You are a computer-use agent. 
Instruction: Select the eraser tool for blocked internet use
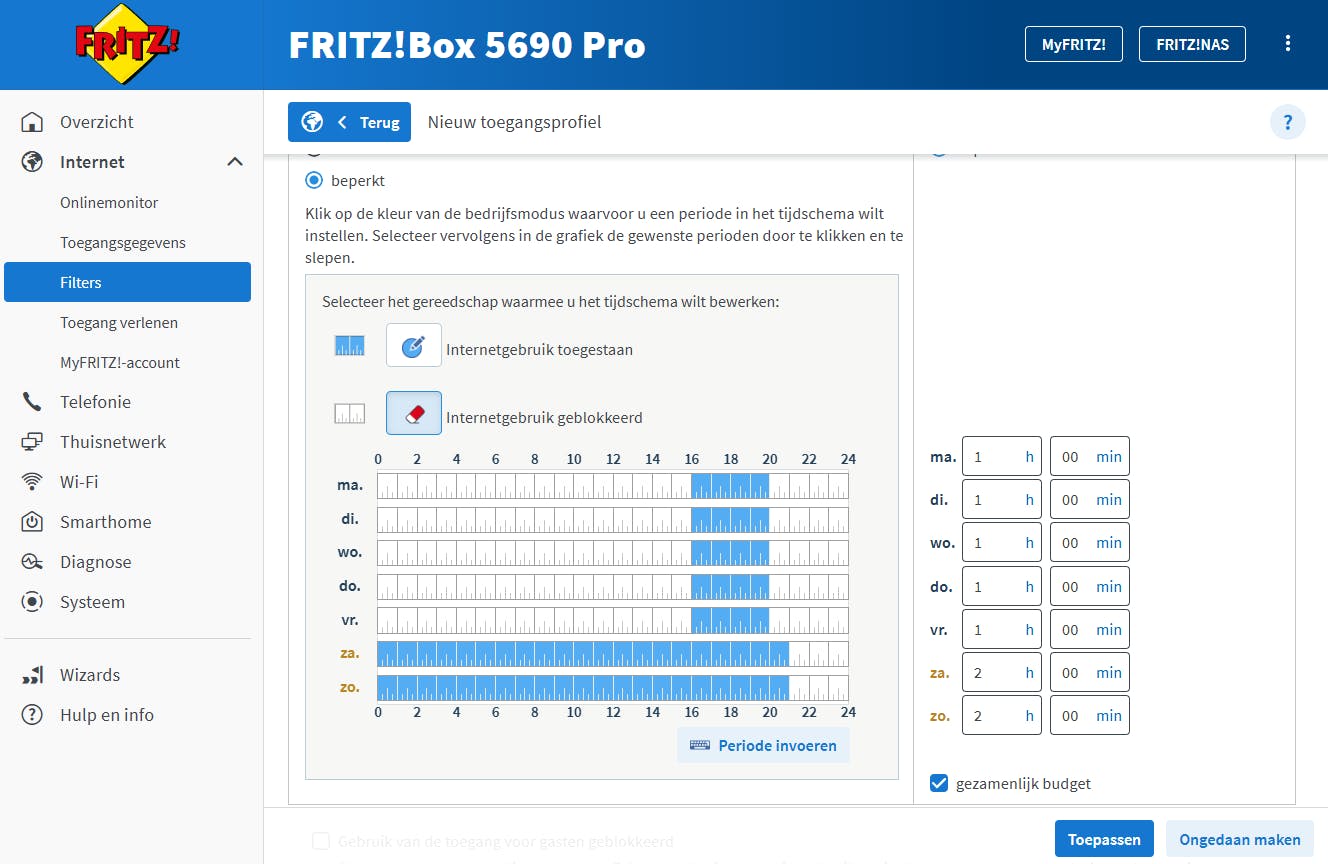point(414,413)
